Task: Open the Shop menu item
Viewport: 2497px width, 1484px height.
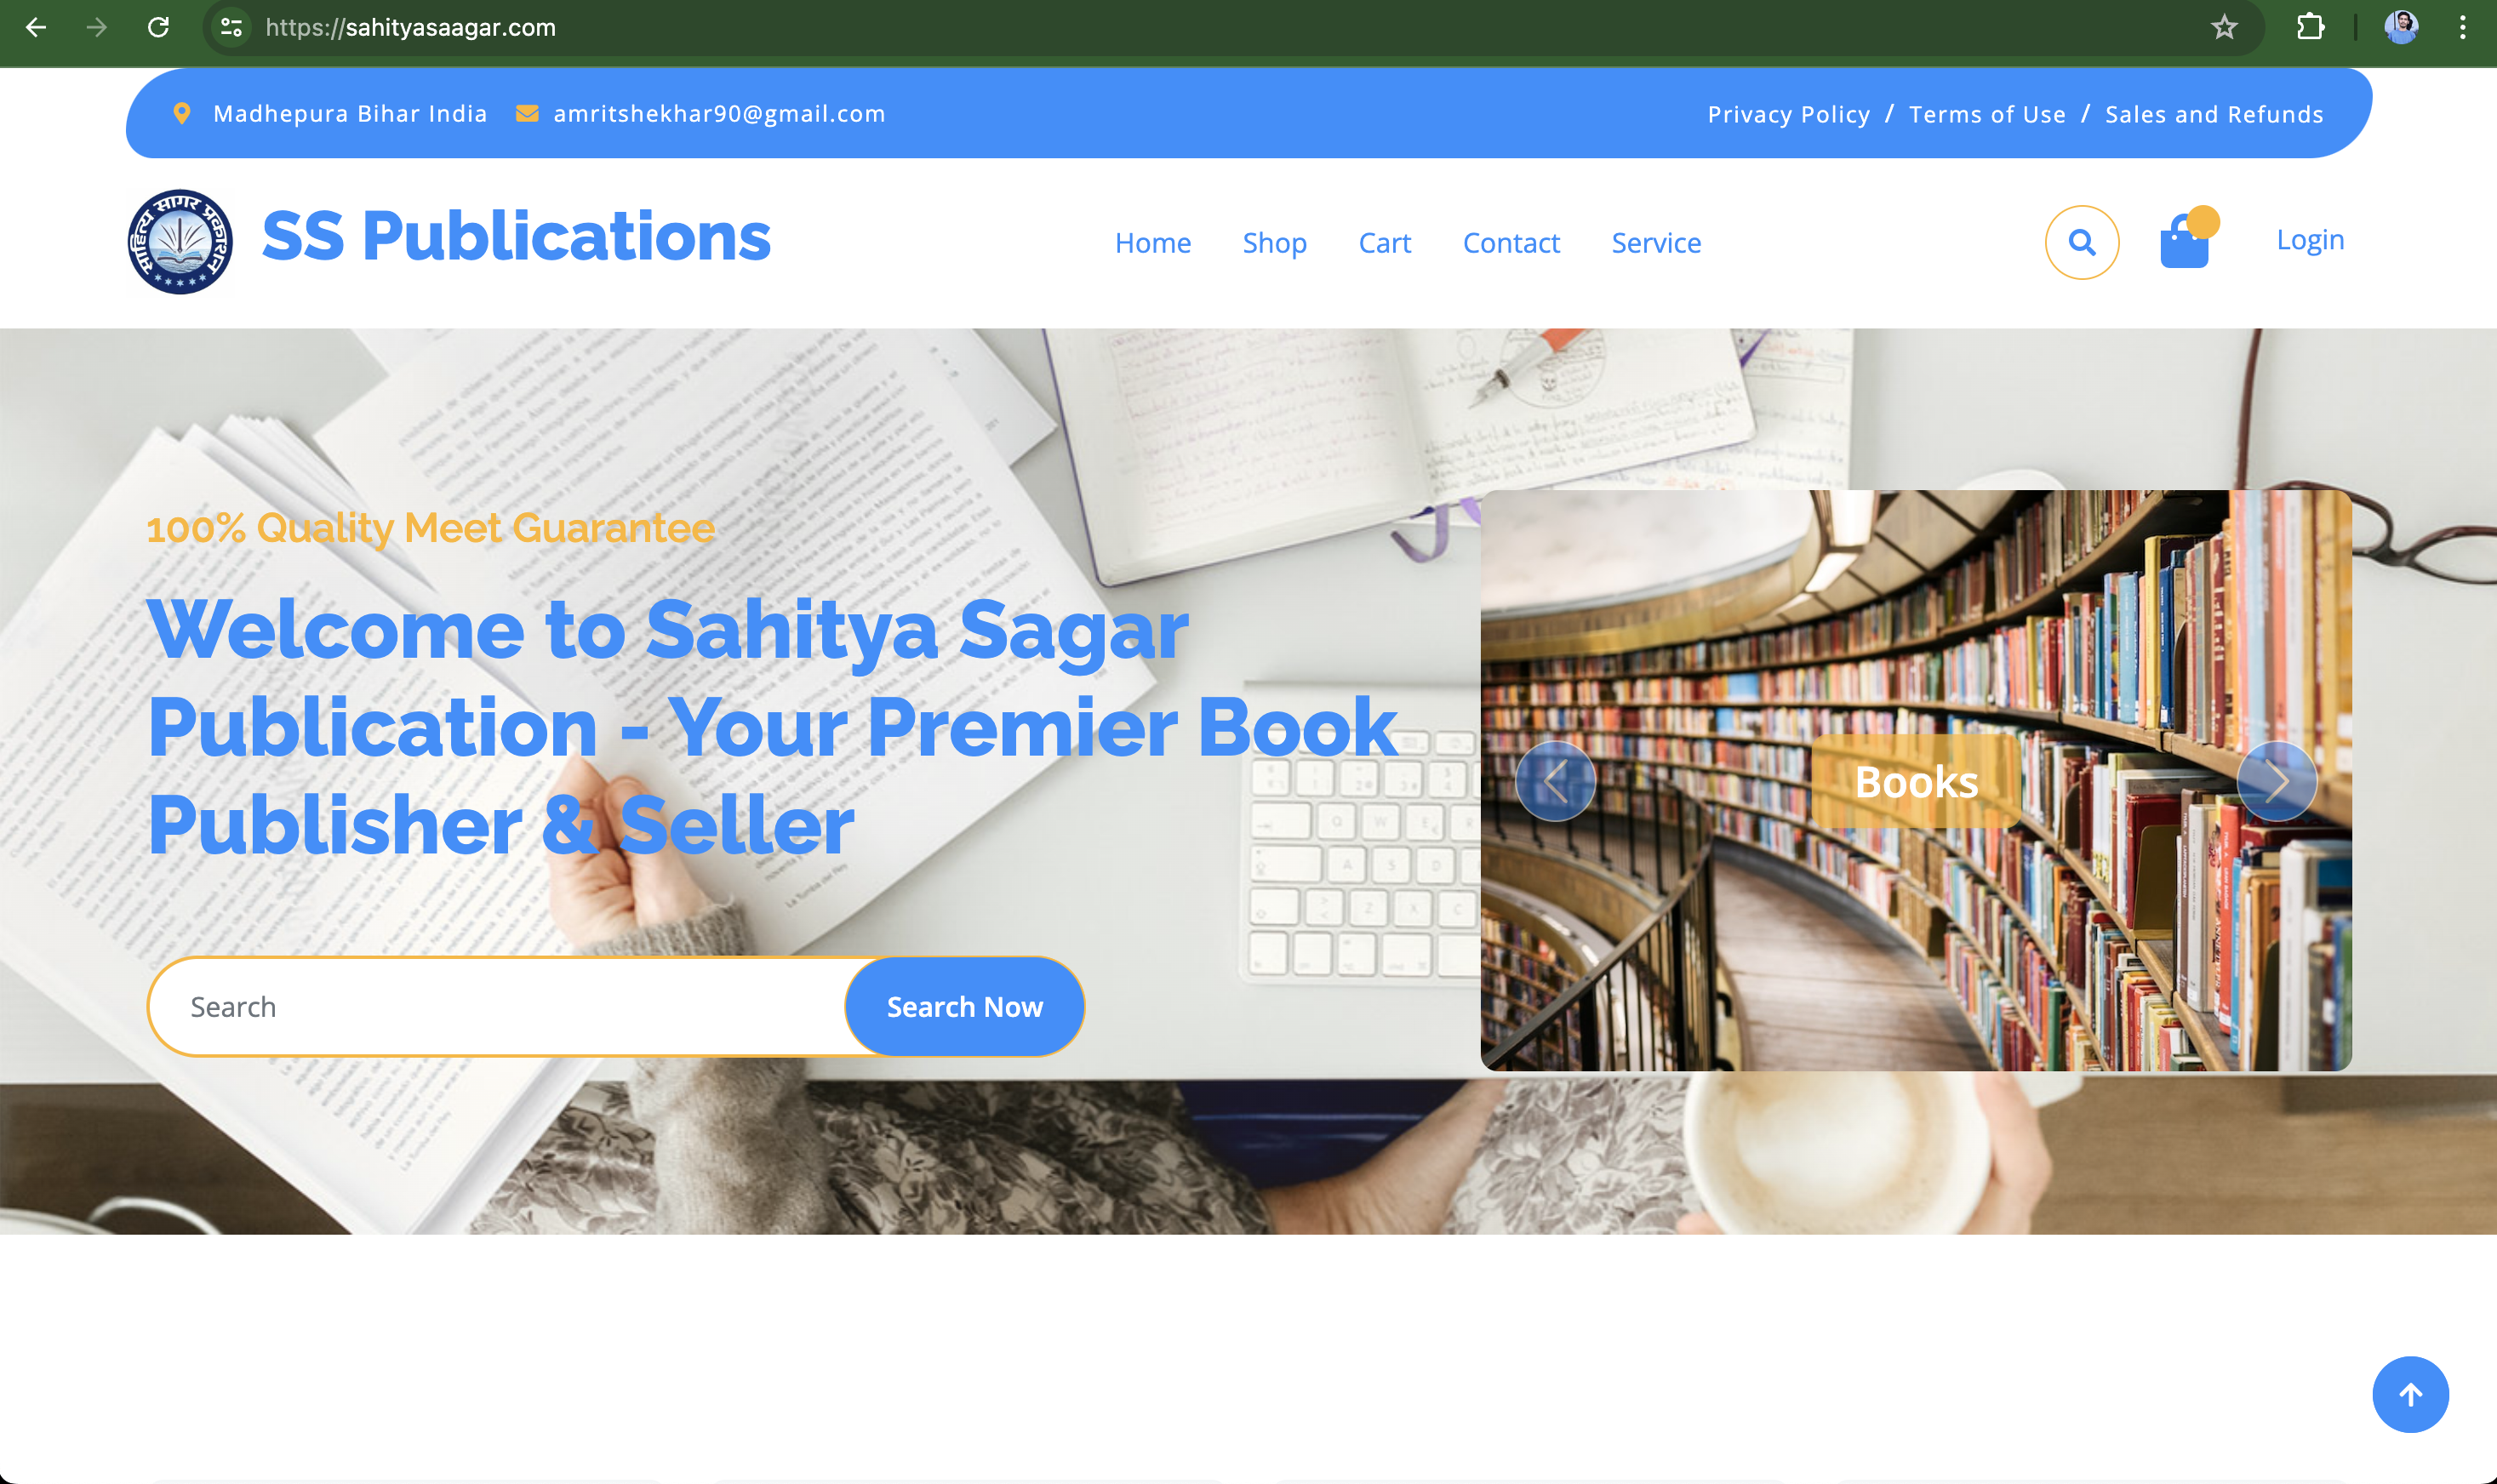Action: 1274,243
